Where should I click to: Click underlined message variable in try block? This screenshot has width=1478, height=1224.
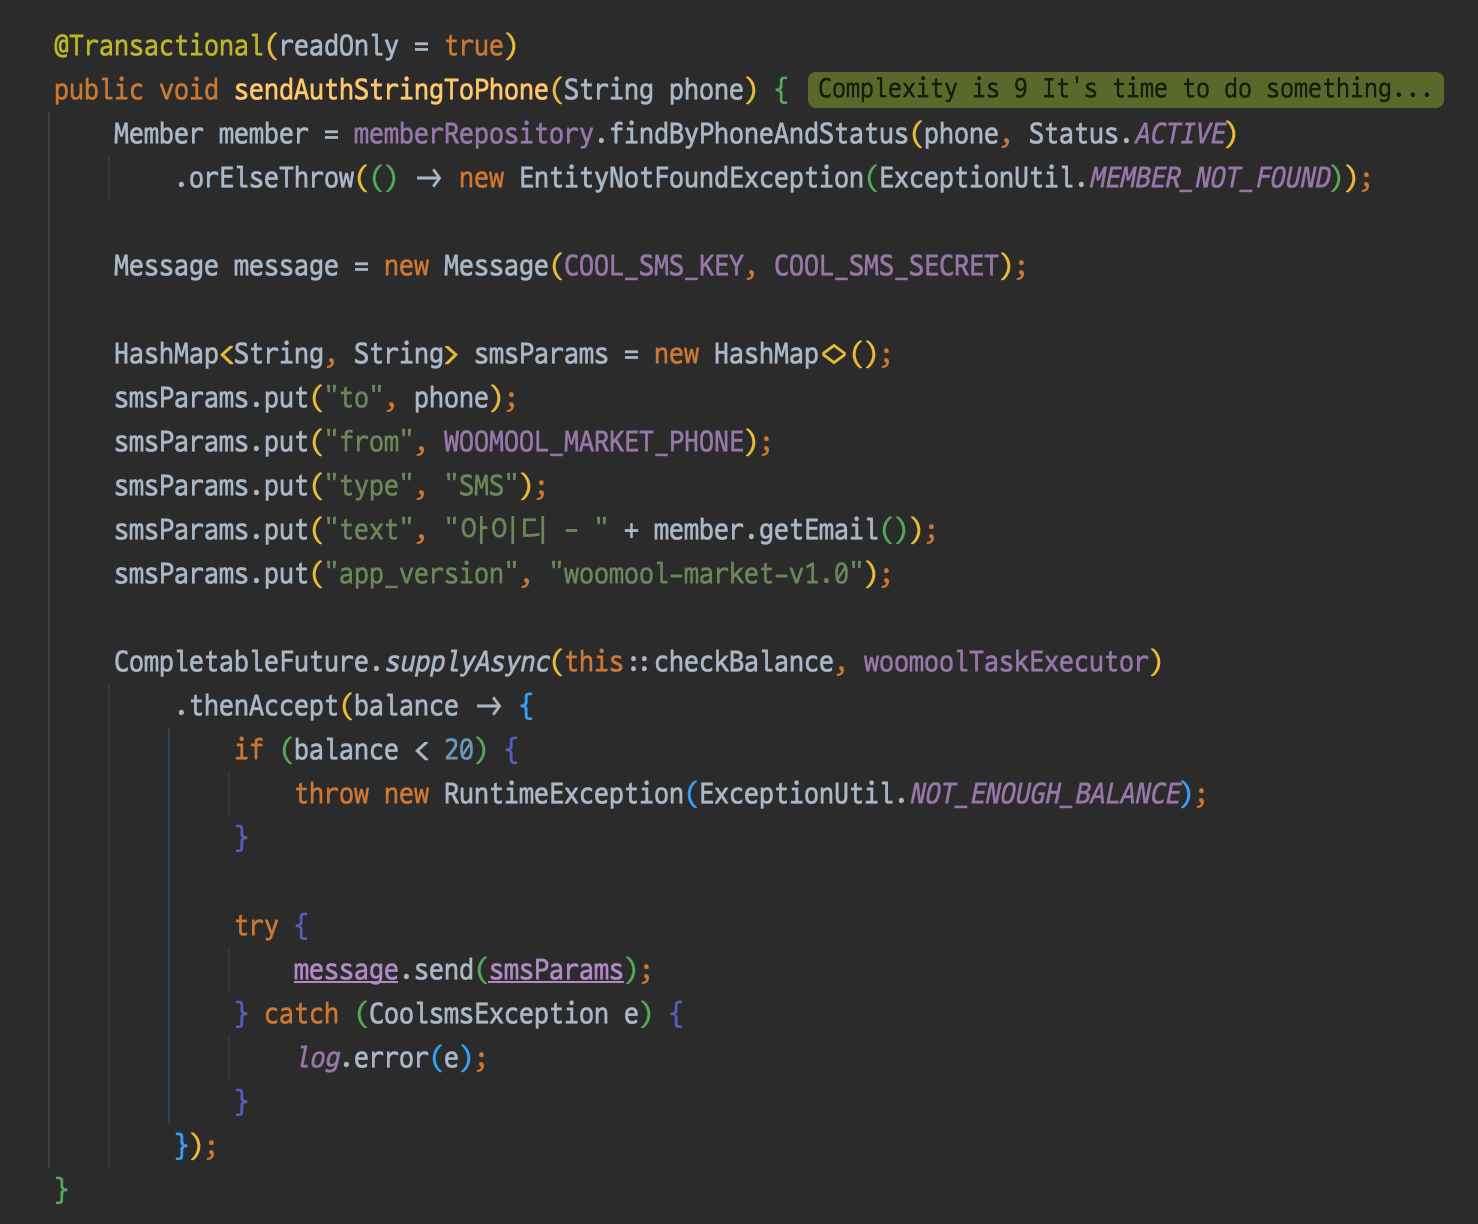pyautogui.click(x=346, y=970)
